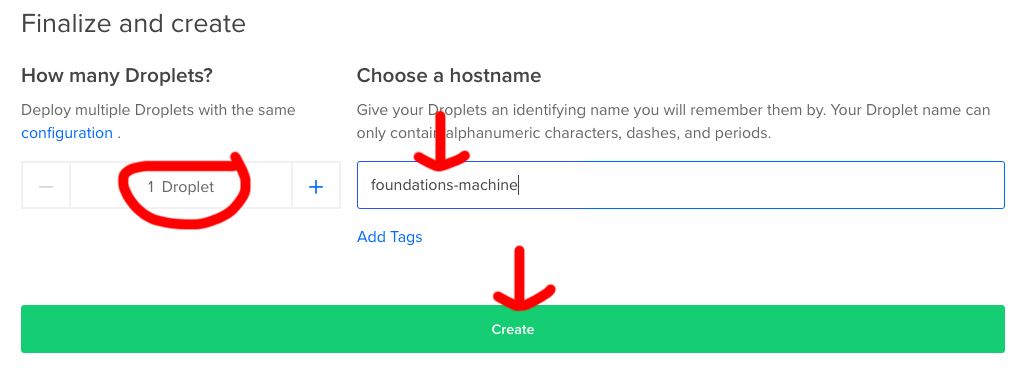Click the 'Choose a hostname' heading
The width and height of the screenshot is (1027, 378).
(x=449, y=75)
